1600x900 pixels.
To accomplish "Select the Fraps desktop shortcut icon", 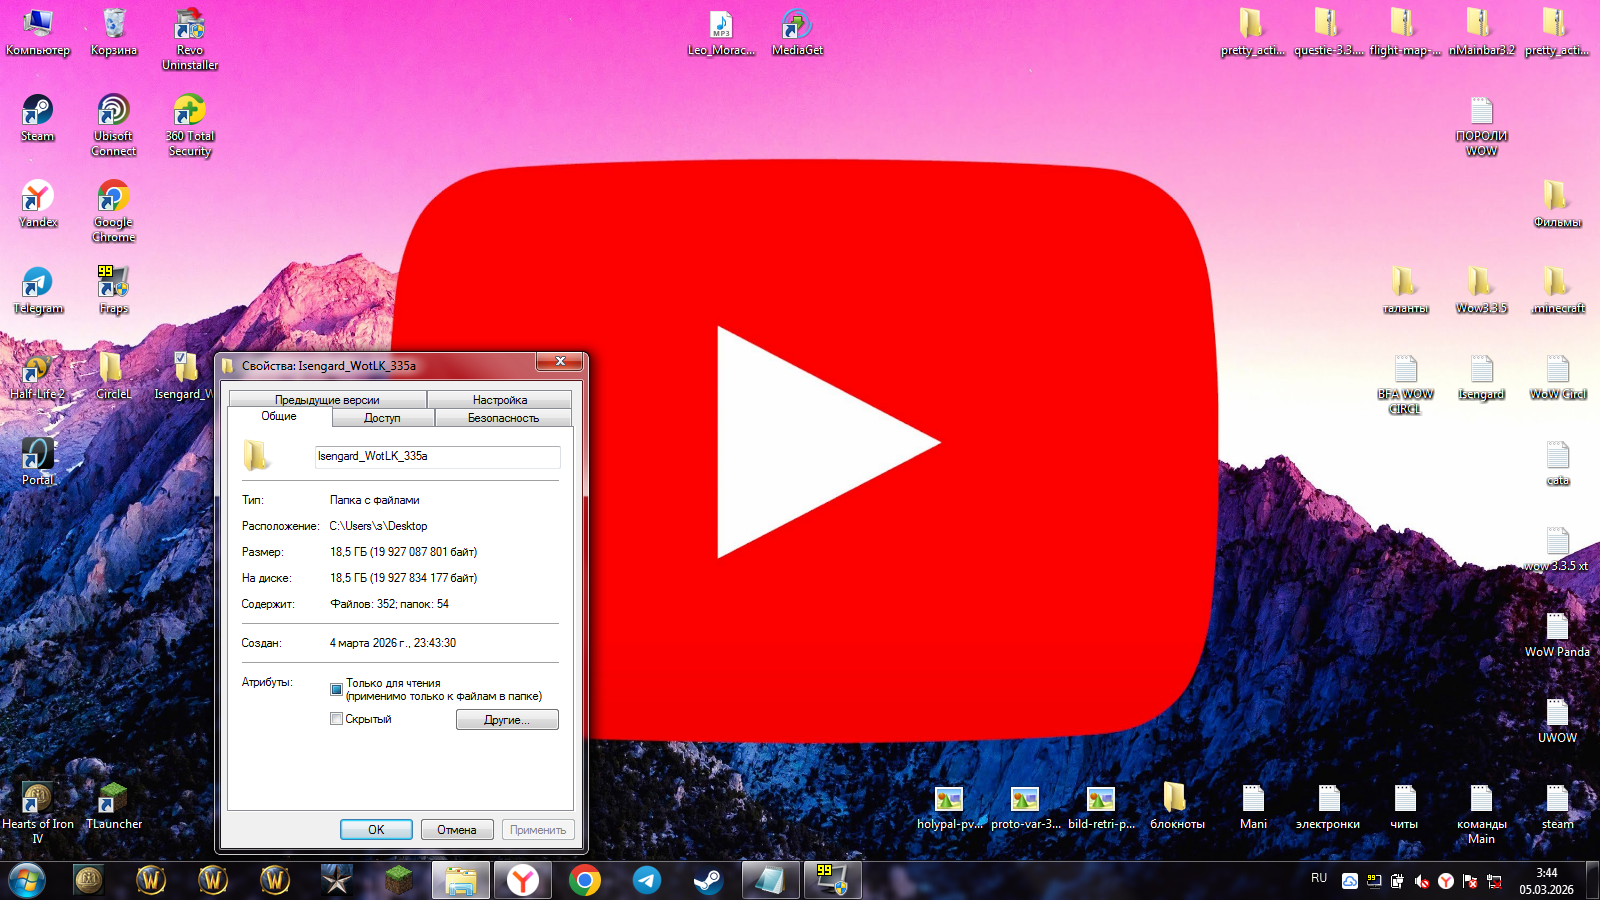I will coord(113,284).
